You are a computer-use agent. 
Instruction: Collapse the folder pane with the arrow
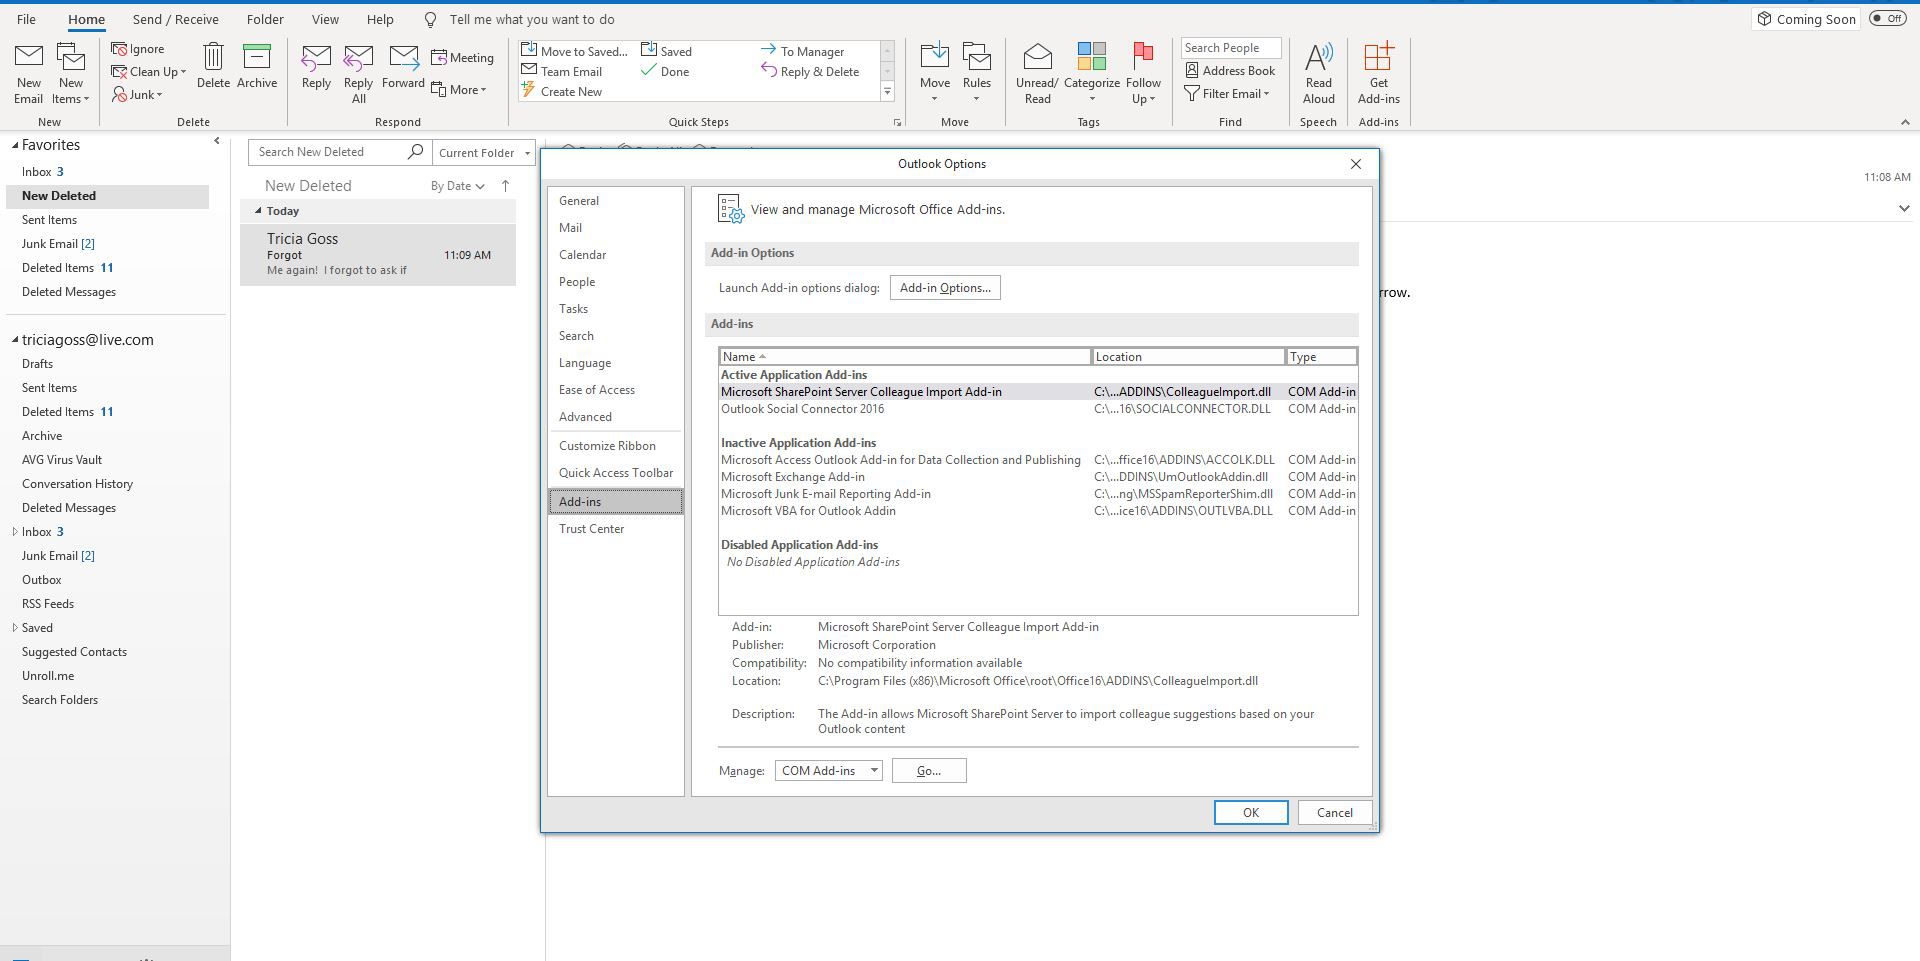coord(217,141)
